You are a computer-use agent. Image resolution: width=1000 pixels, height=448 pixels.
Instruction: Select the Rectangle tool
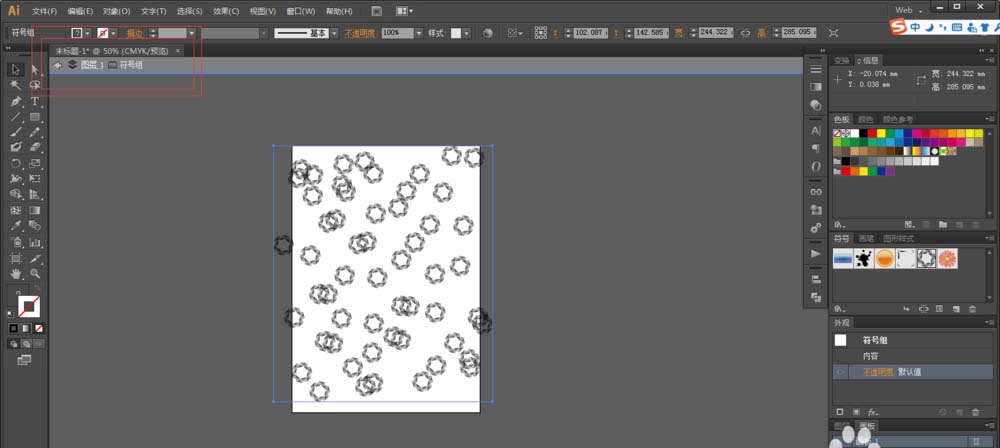pos(35,116)
